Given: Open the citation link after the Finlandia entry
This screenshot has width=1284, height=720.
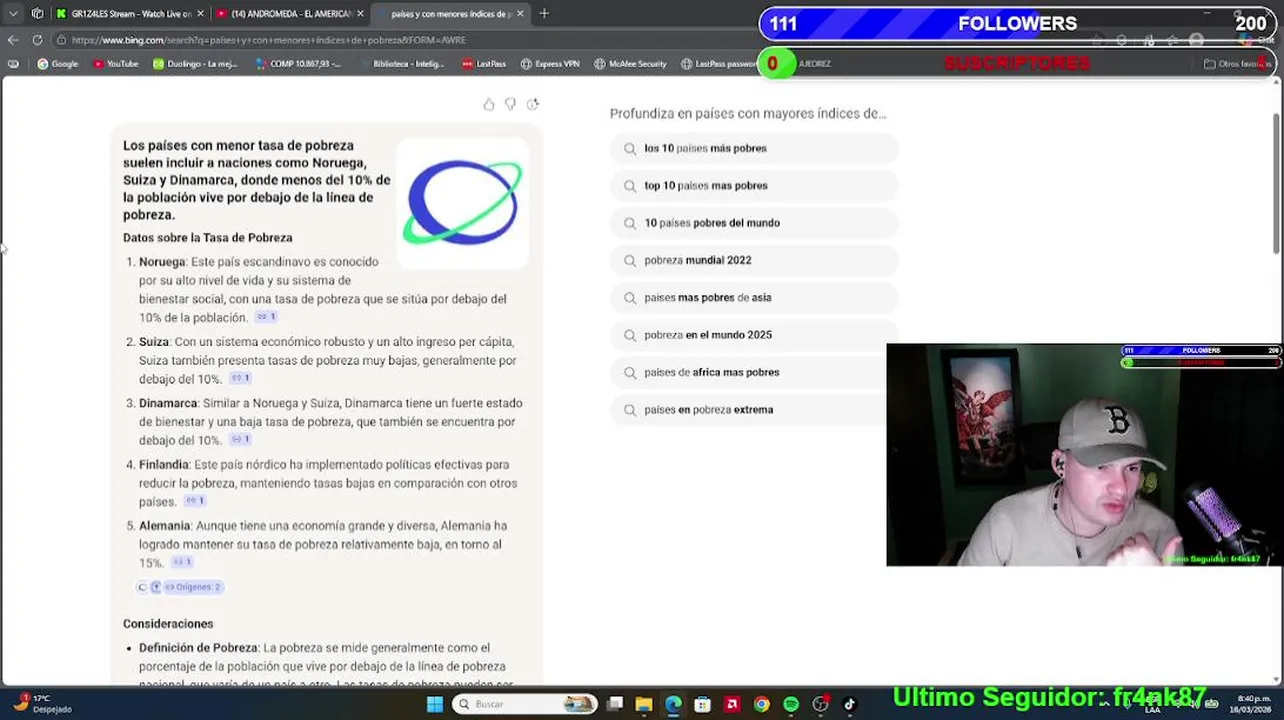Looking at the screenshot, I should 195,501.
